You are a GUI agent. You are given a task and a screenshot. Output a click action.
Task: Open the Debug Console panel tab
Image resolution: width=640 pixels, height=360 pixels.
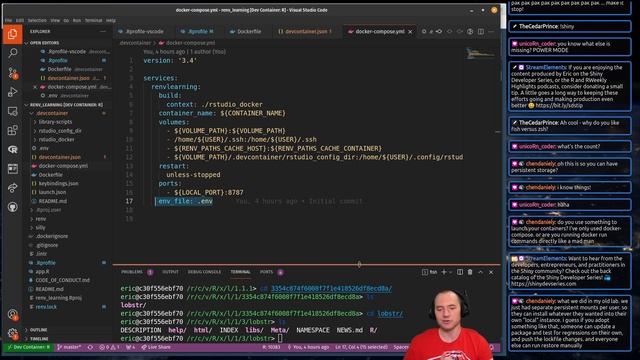[204, 272]
